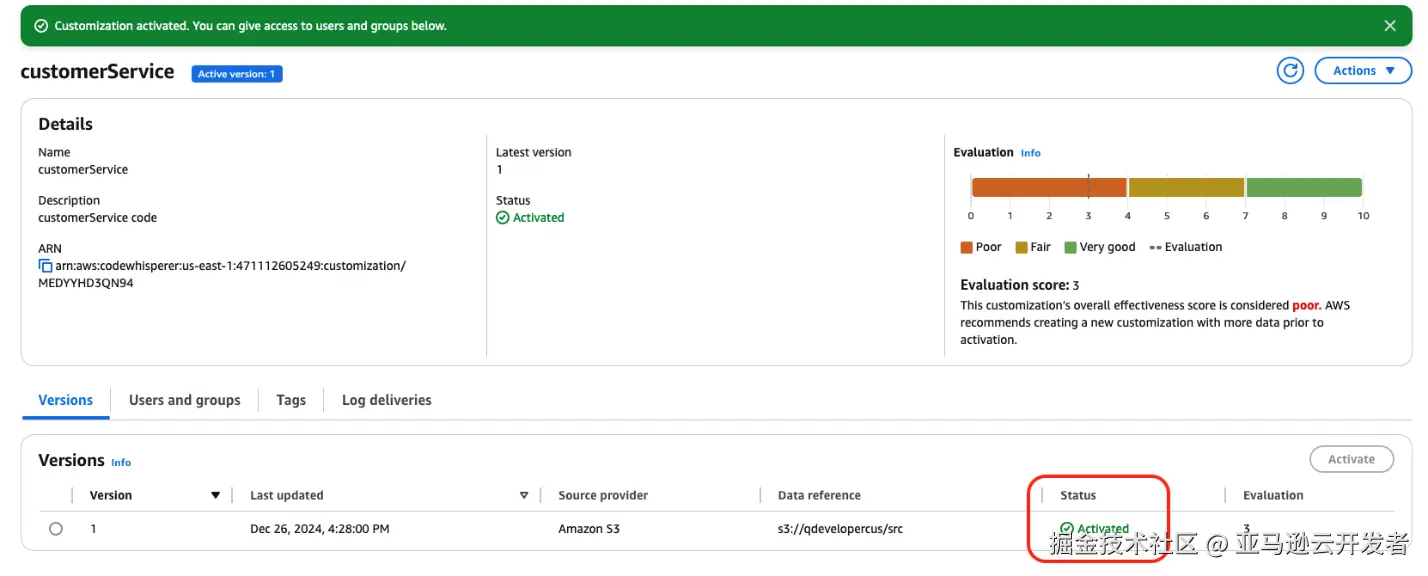Dismiss the customization activated banner
The height and width of the screenshot is (576, 1428).
click(1390, 26)
